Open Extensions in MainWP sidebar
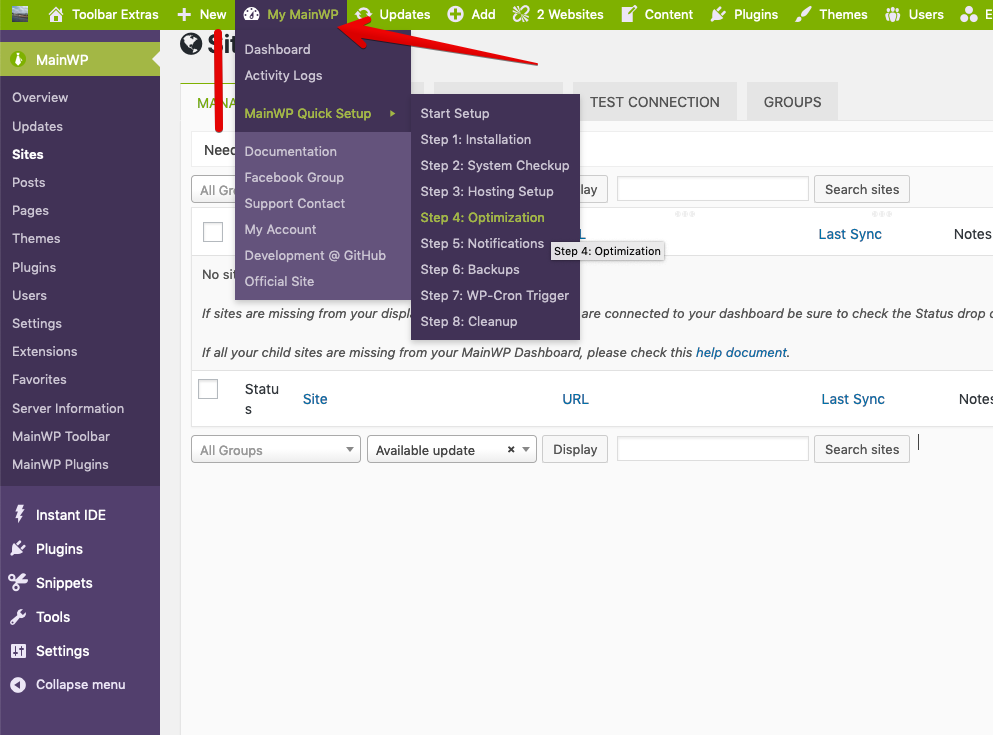Screen dimensions: 993x735 coord(44,351)
